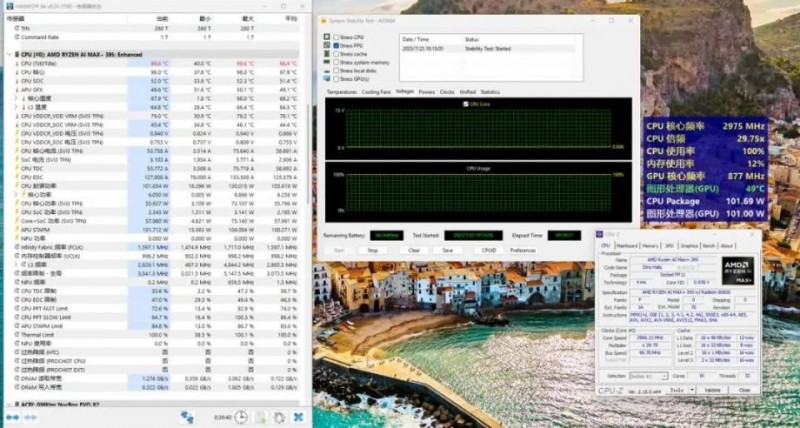
Task: Enable the Stress CPU checkbox
Action: click(336, 37)
